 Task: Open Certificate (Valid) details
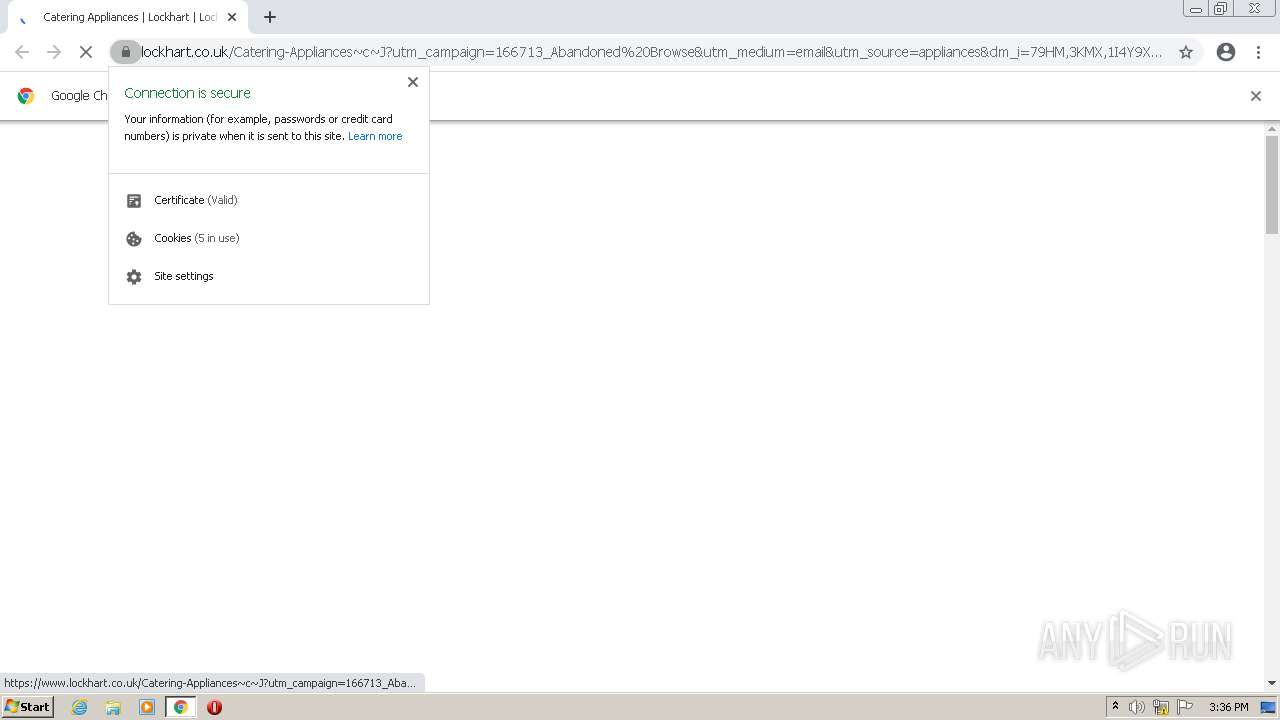[269, 200]
